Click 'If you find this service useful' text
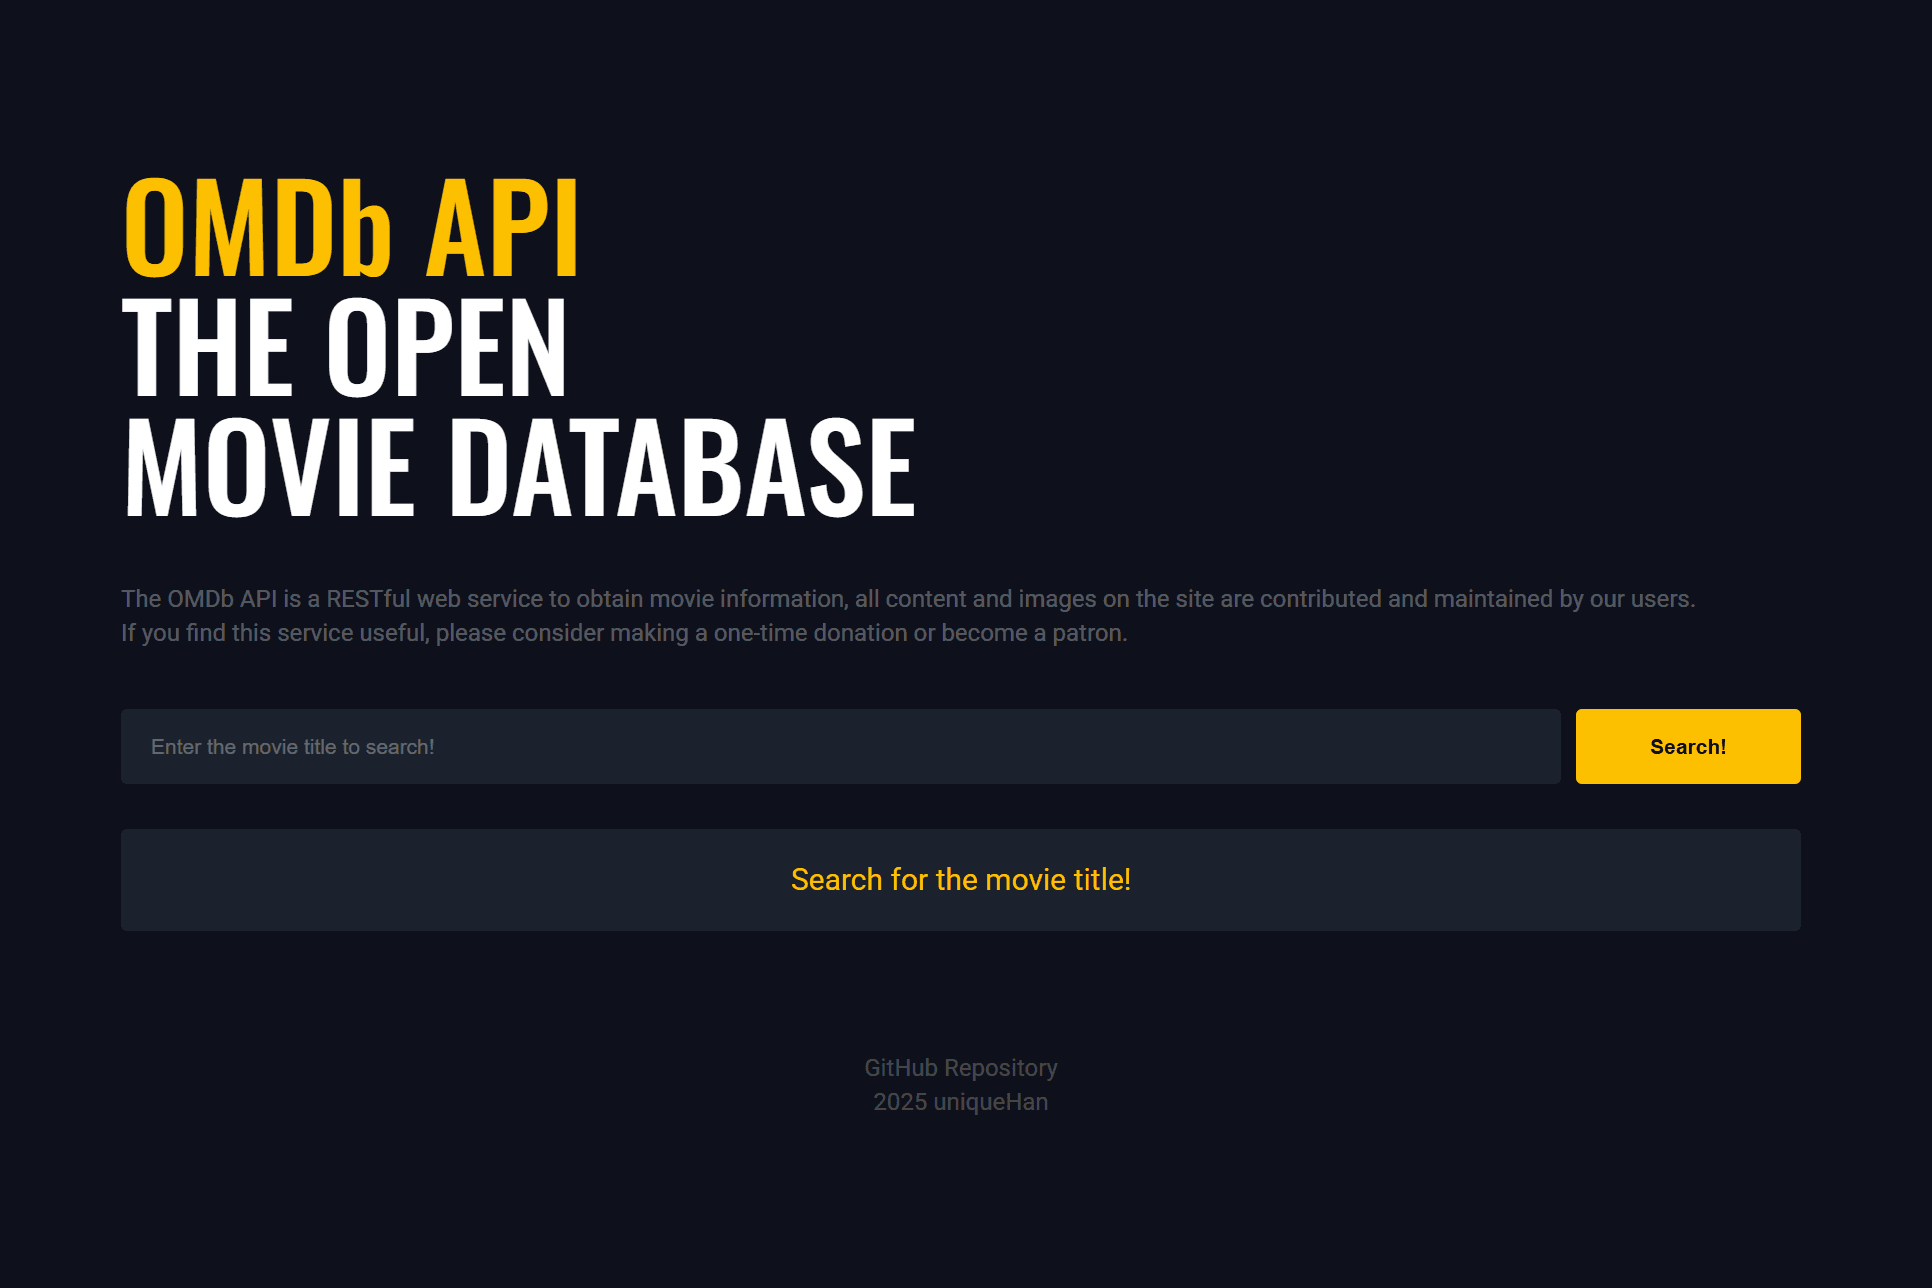 click(275, 633)
